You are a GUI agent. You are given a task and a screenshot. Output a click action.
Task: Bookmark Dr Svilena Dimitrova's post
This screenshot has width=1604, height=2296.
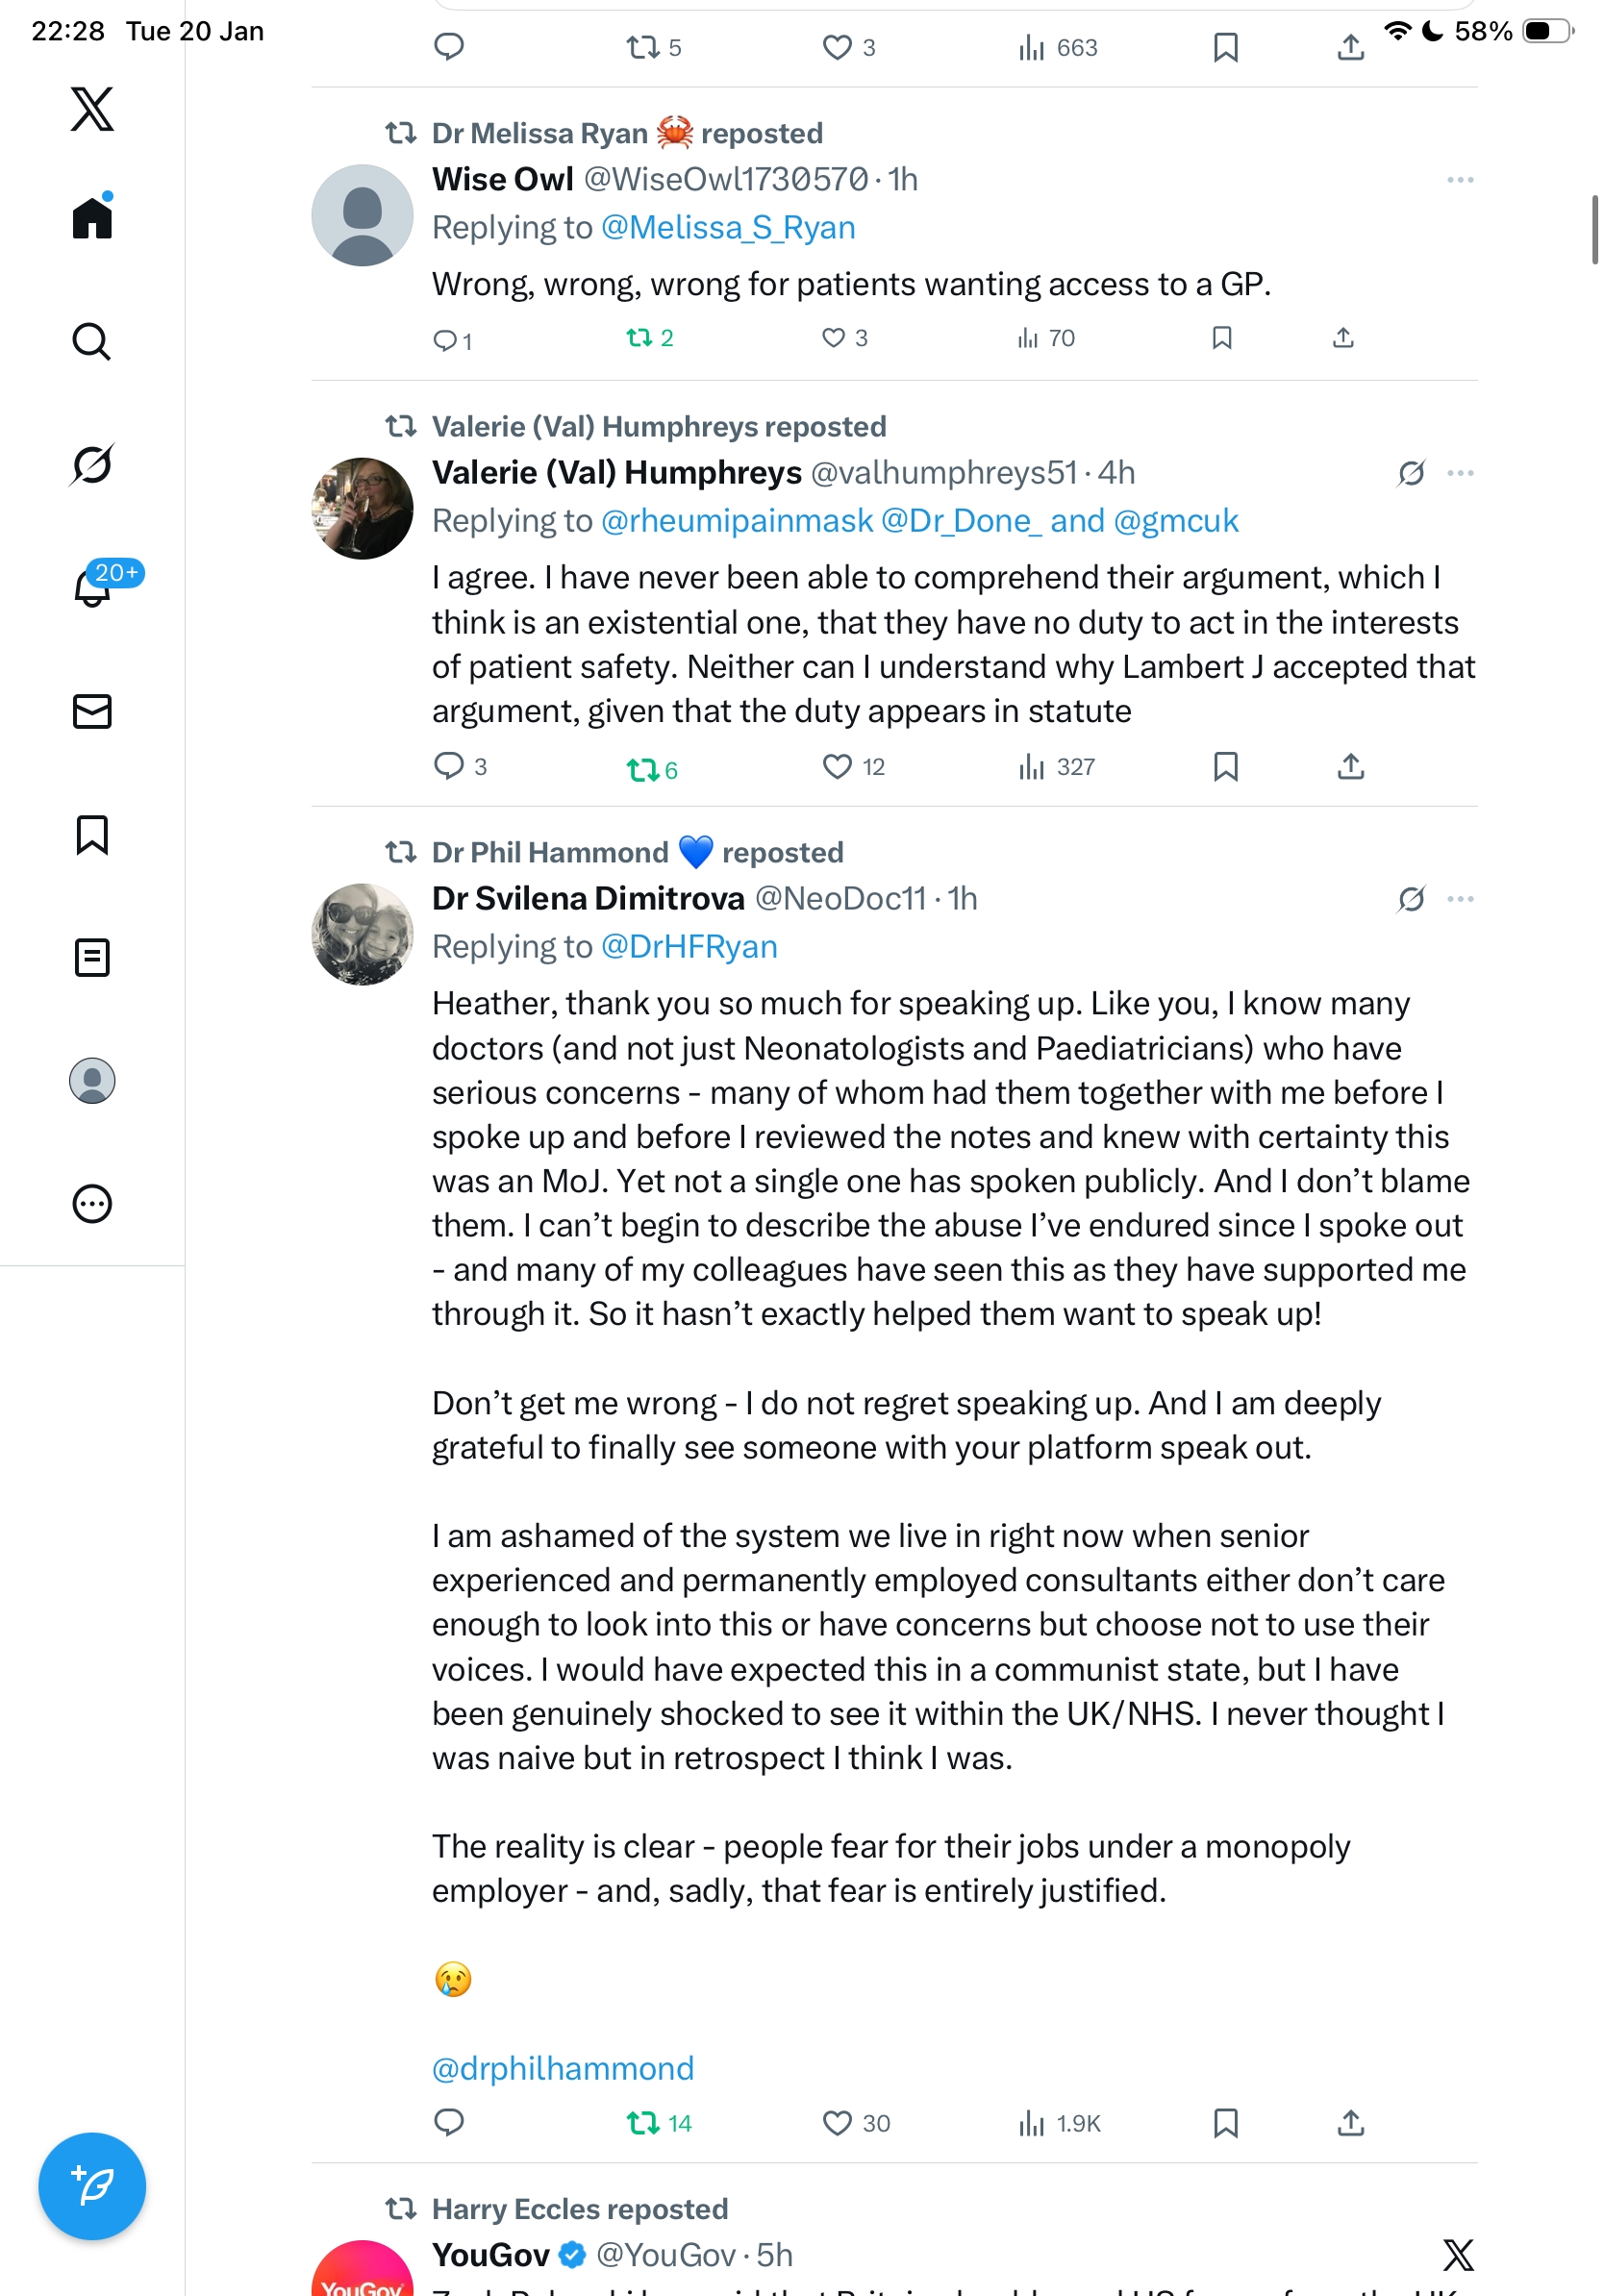1225,2123
